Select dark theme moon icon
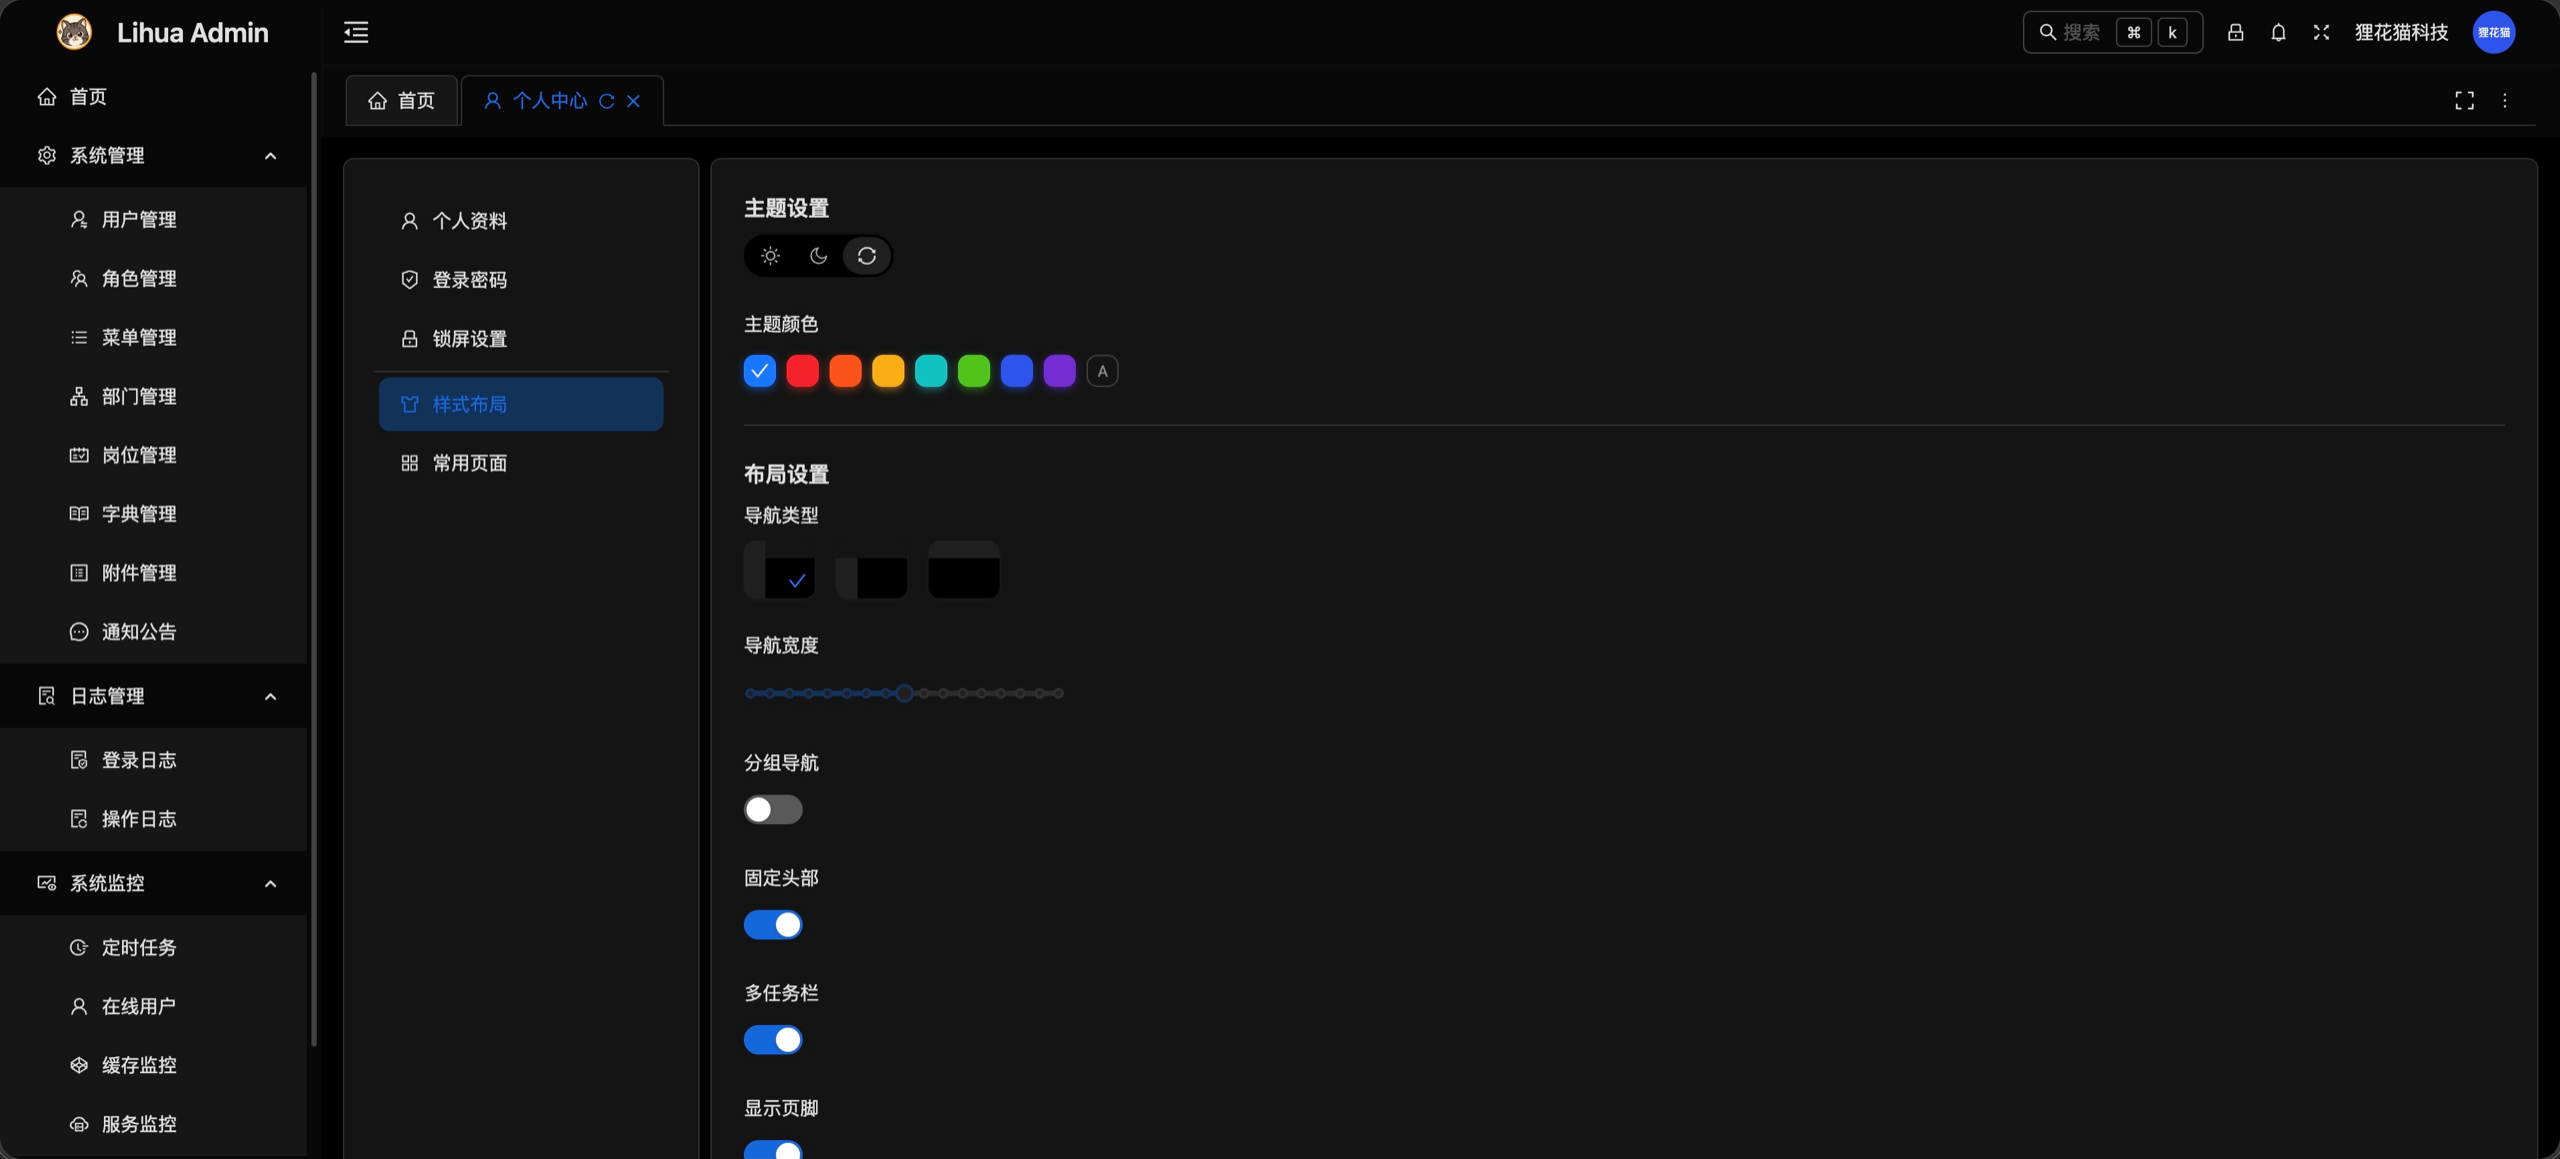 [x=818, y=256]
